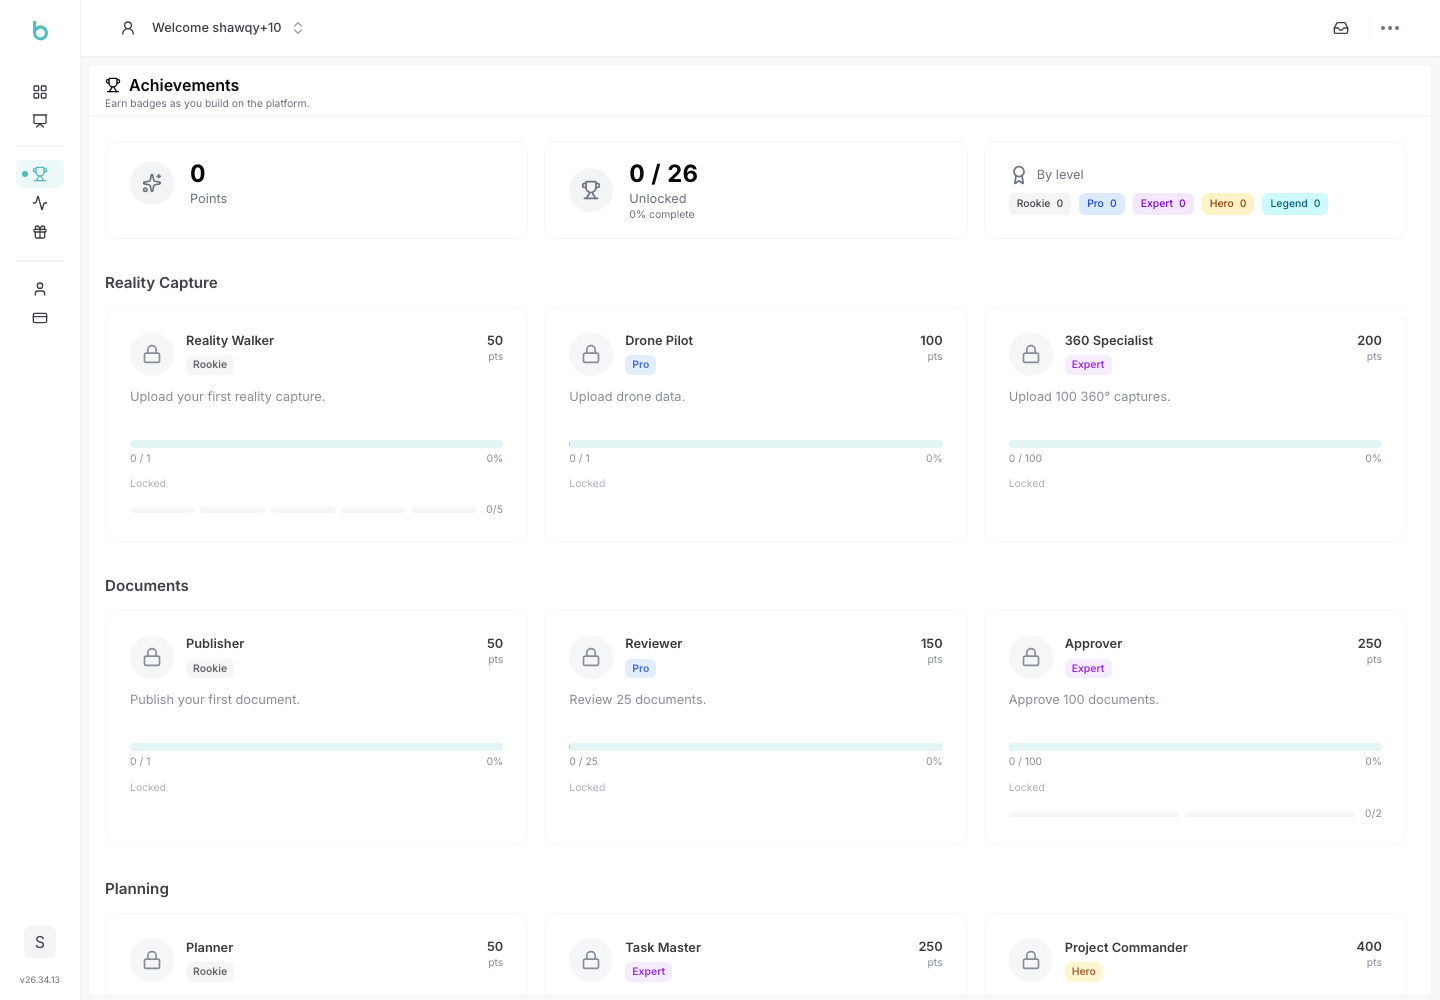This screenshot has width=1440, height=1000.
Task: Click the Reality Walker progress bar
Action: pos(316,444)
